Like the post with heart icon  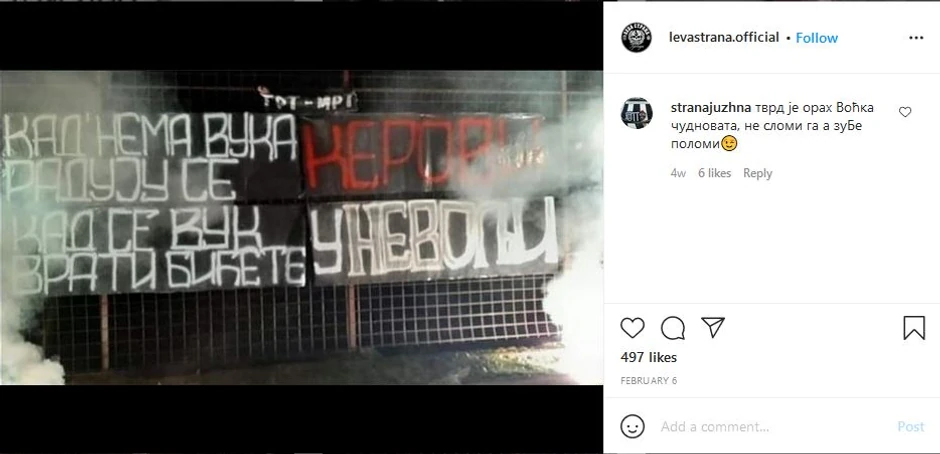point(632,328)
